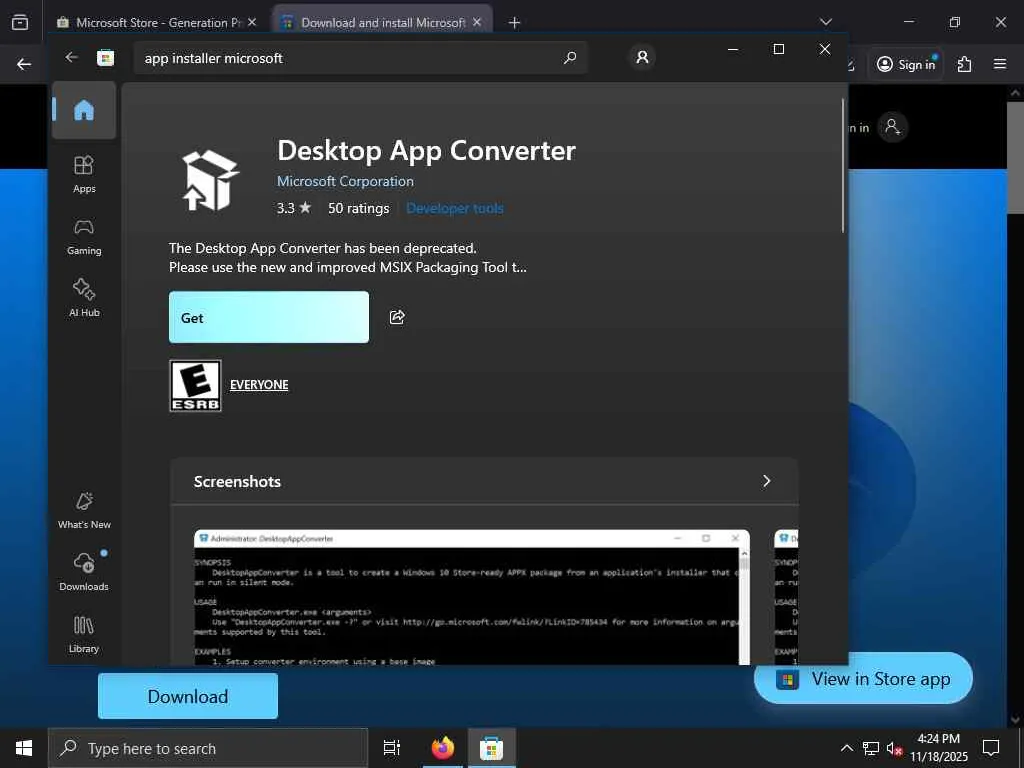
Task: Click View in Store app button
Action: [863, 679]
